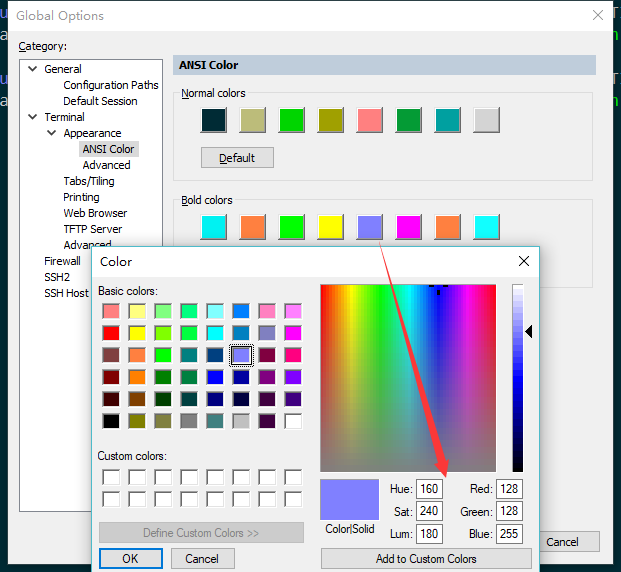The width and height of the screenshot is (621, 572).
Task: Pick the magenta bold color swatch
Action: coord(408,227)
